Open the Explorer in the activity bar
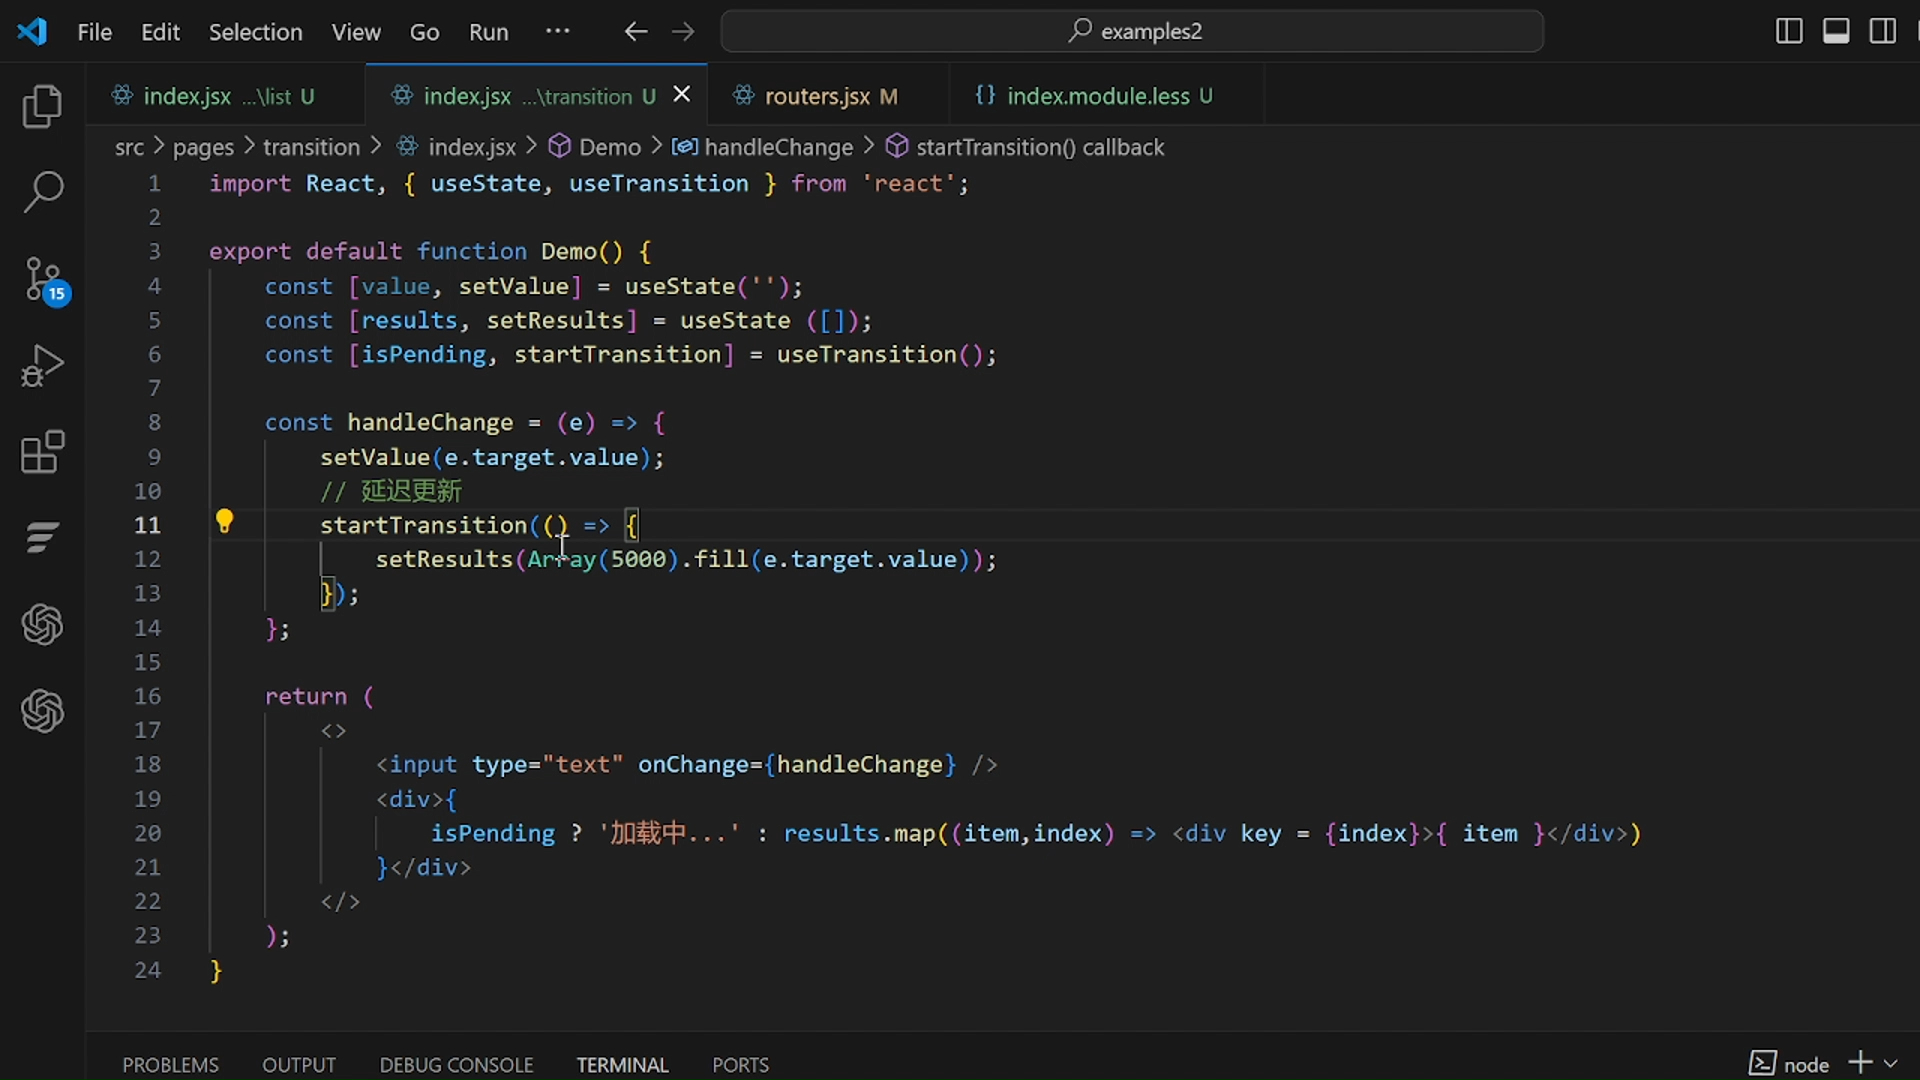The height and width of the screenshot is (1080, 1920). (42, 106)
